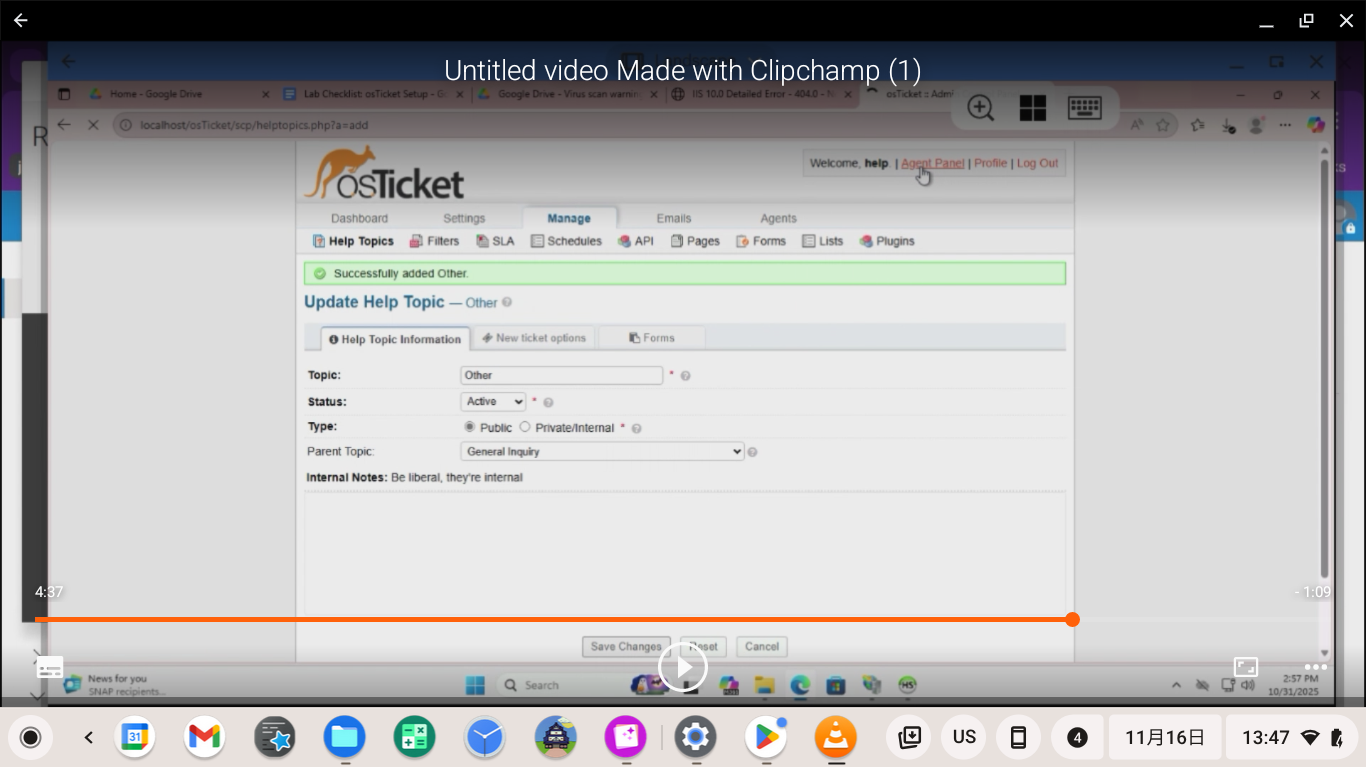Open the Help Topics submenu item
This screenshot has height=767, width=1366.
353,241
